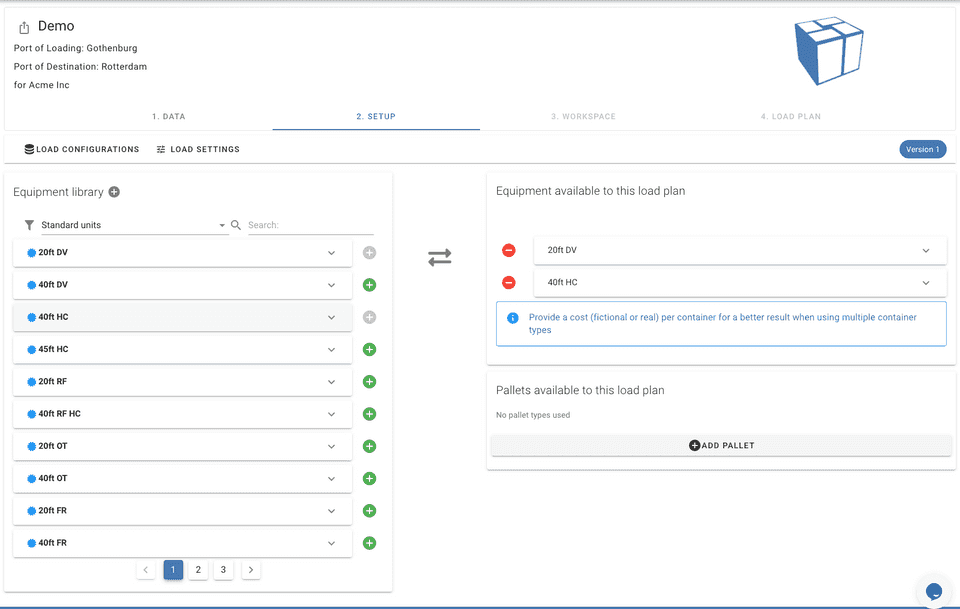This screenshot has width=960, height=609.
Task: Click the Version 1 badge
Action: click(x=922, y=149)
